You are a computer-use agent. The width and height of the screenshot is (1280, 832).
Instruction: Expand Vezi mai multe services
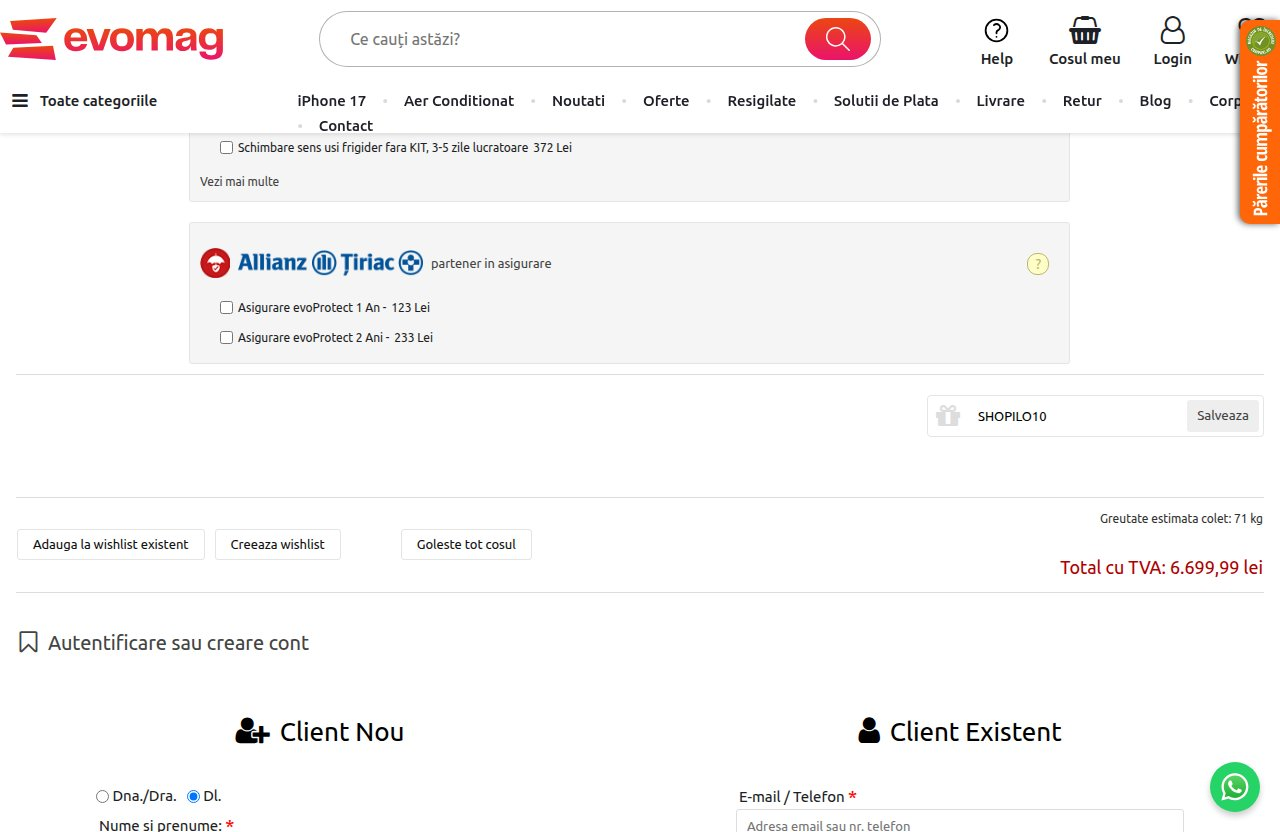click(x=239, y=182)
